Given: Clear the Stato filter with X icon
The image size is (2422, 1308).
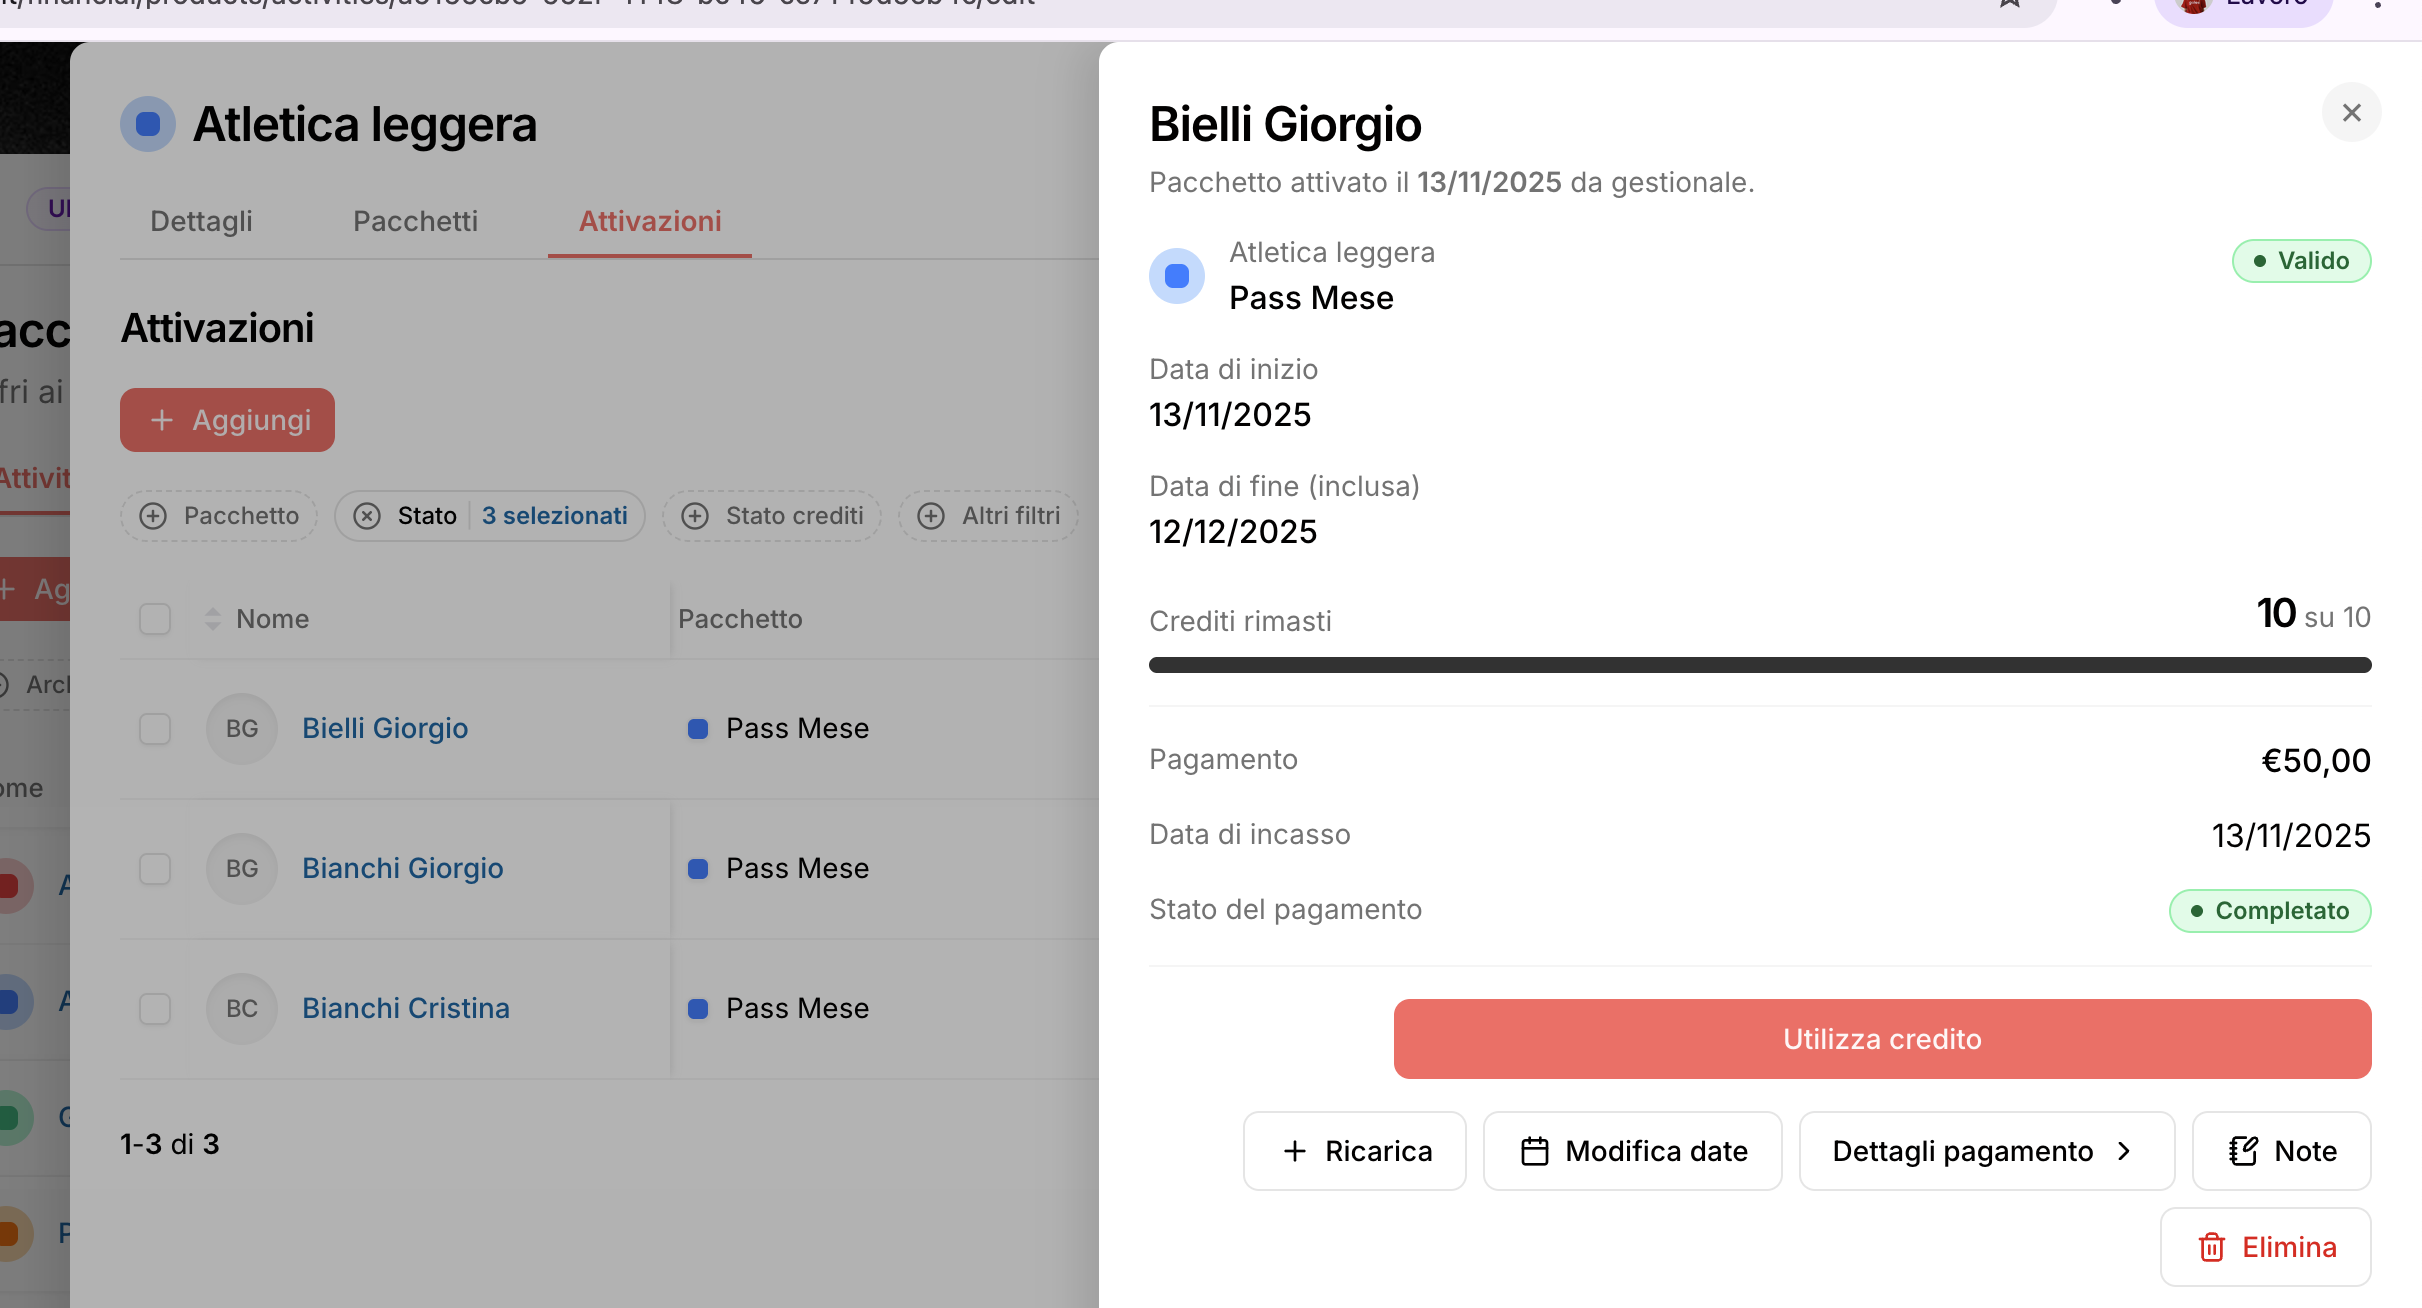Looking at the screenshot, I should point(367,516).
